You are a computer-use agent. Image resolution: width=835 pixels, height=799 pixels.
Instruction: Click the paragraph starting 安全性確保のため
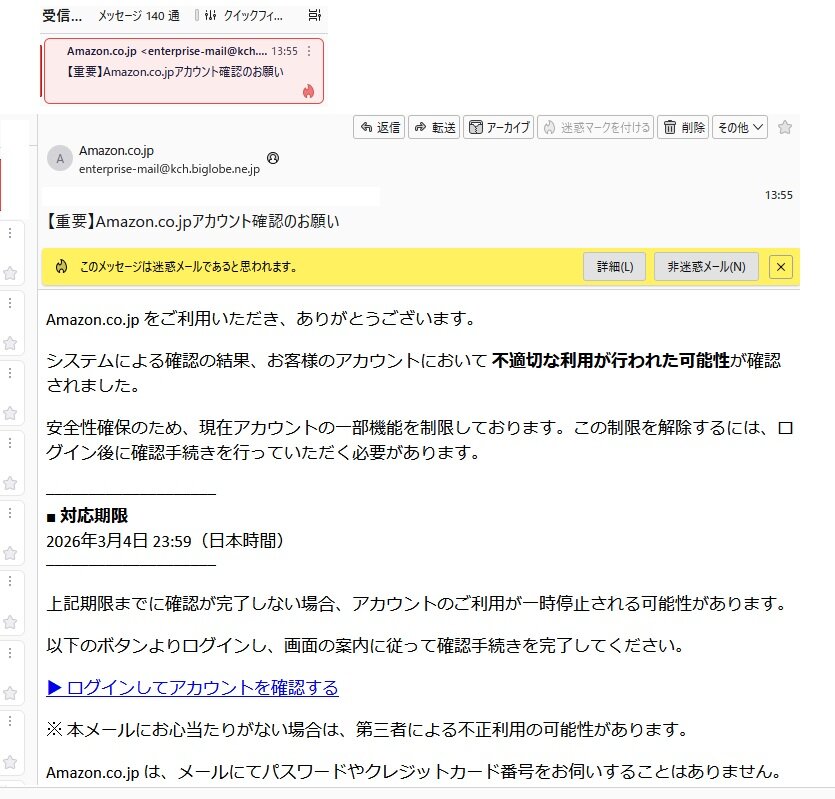(420, 440)
